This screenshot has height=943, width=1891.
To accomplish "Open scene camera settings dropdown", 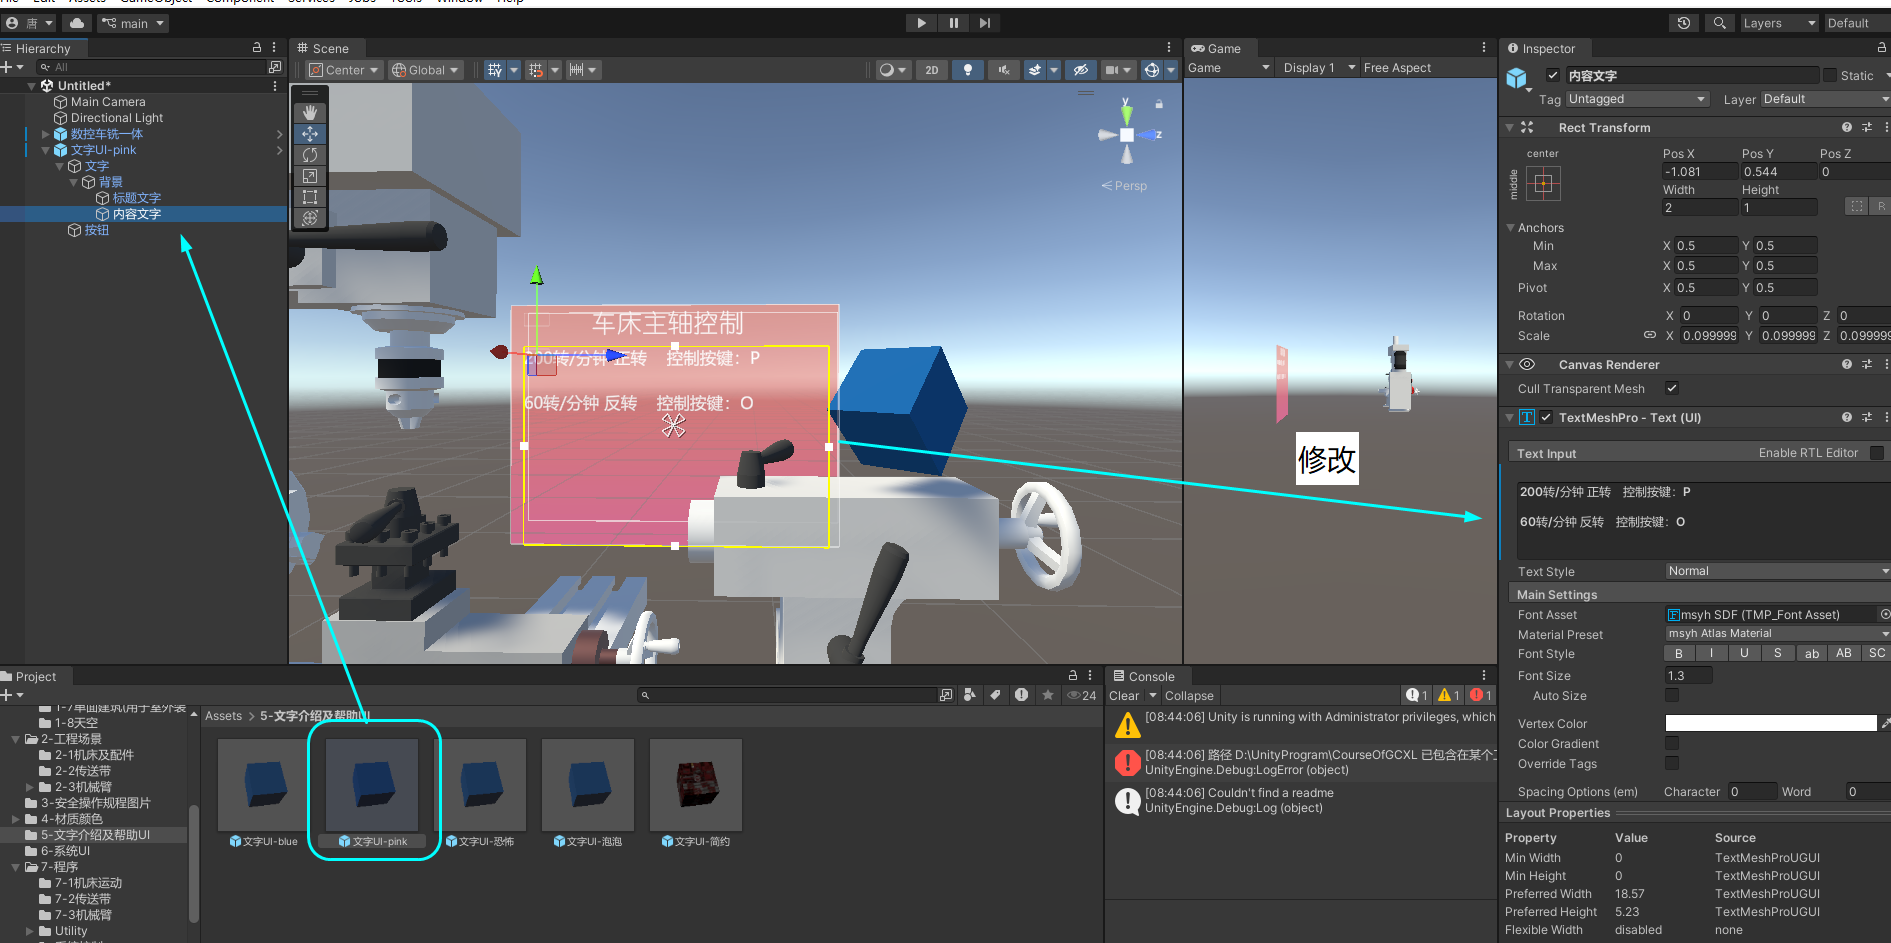I will click(x=1118, y=70).
